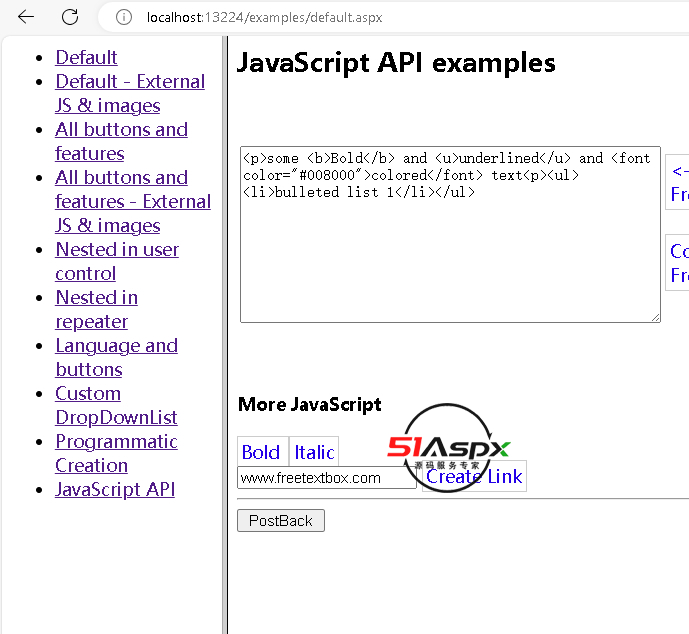689x634 pixels.
Task: Open Programmatic Creation link
Action: click(116, 453)
